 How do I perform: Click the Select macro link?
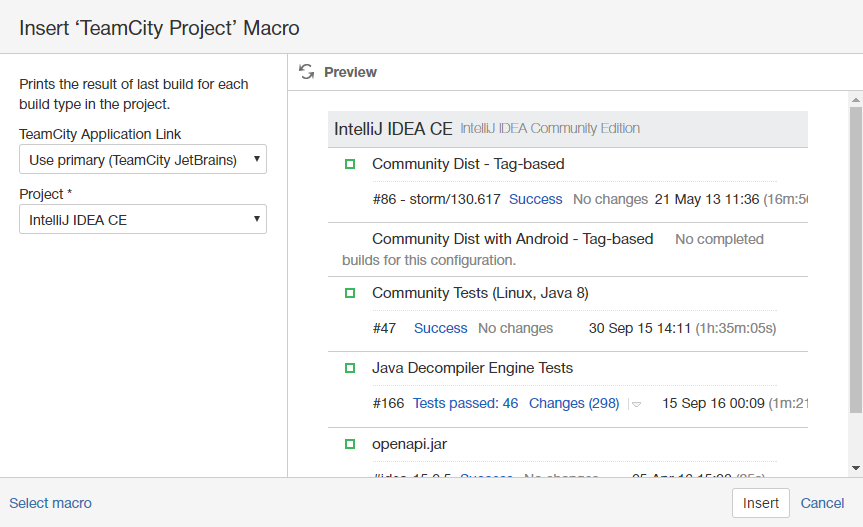pos(50,503)
